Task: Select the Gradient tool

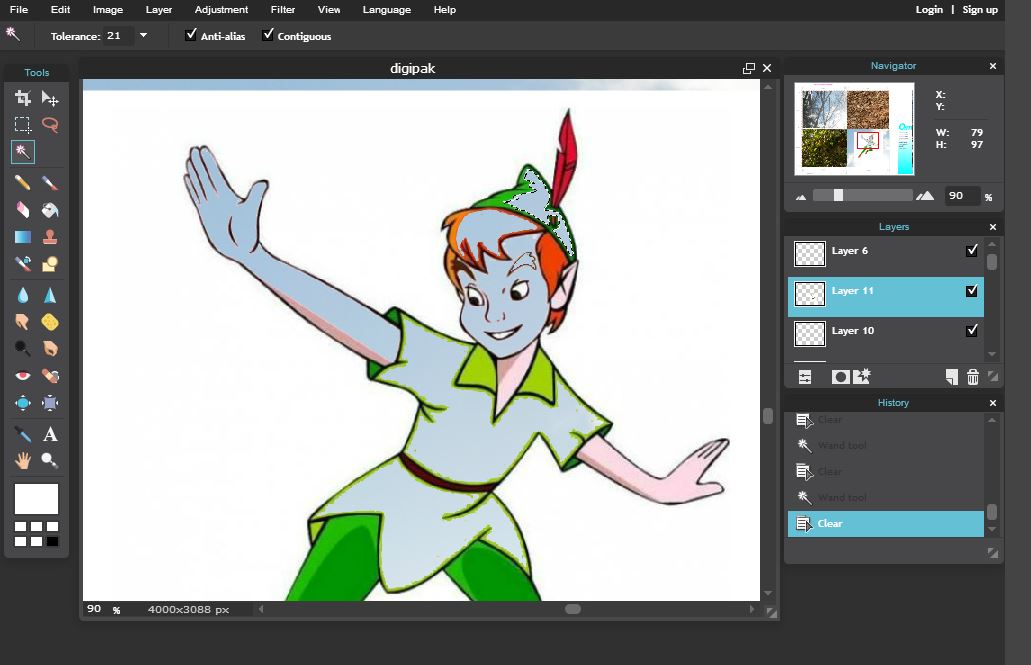Action: click(23, 237)
